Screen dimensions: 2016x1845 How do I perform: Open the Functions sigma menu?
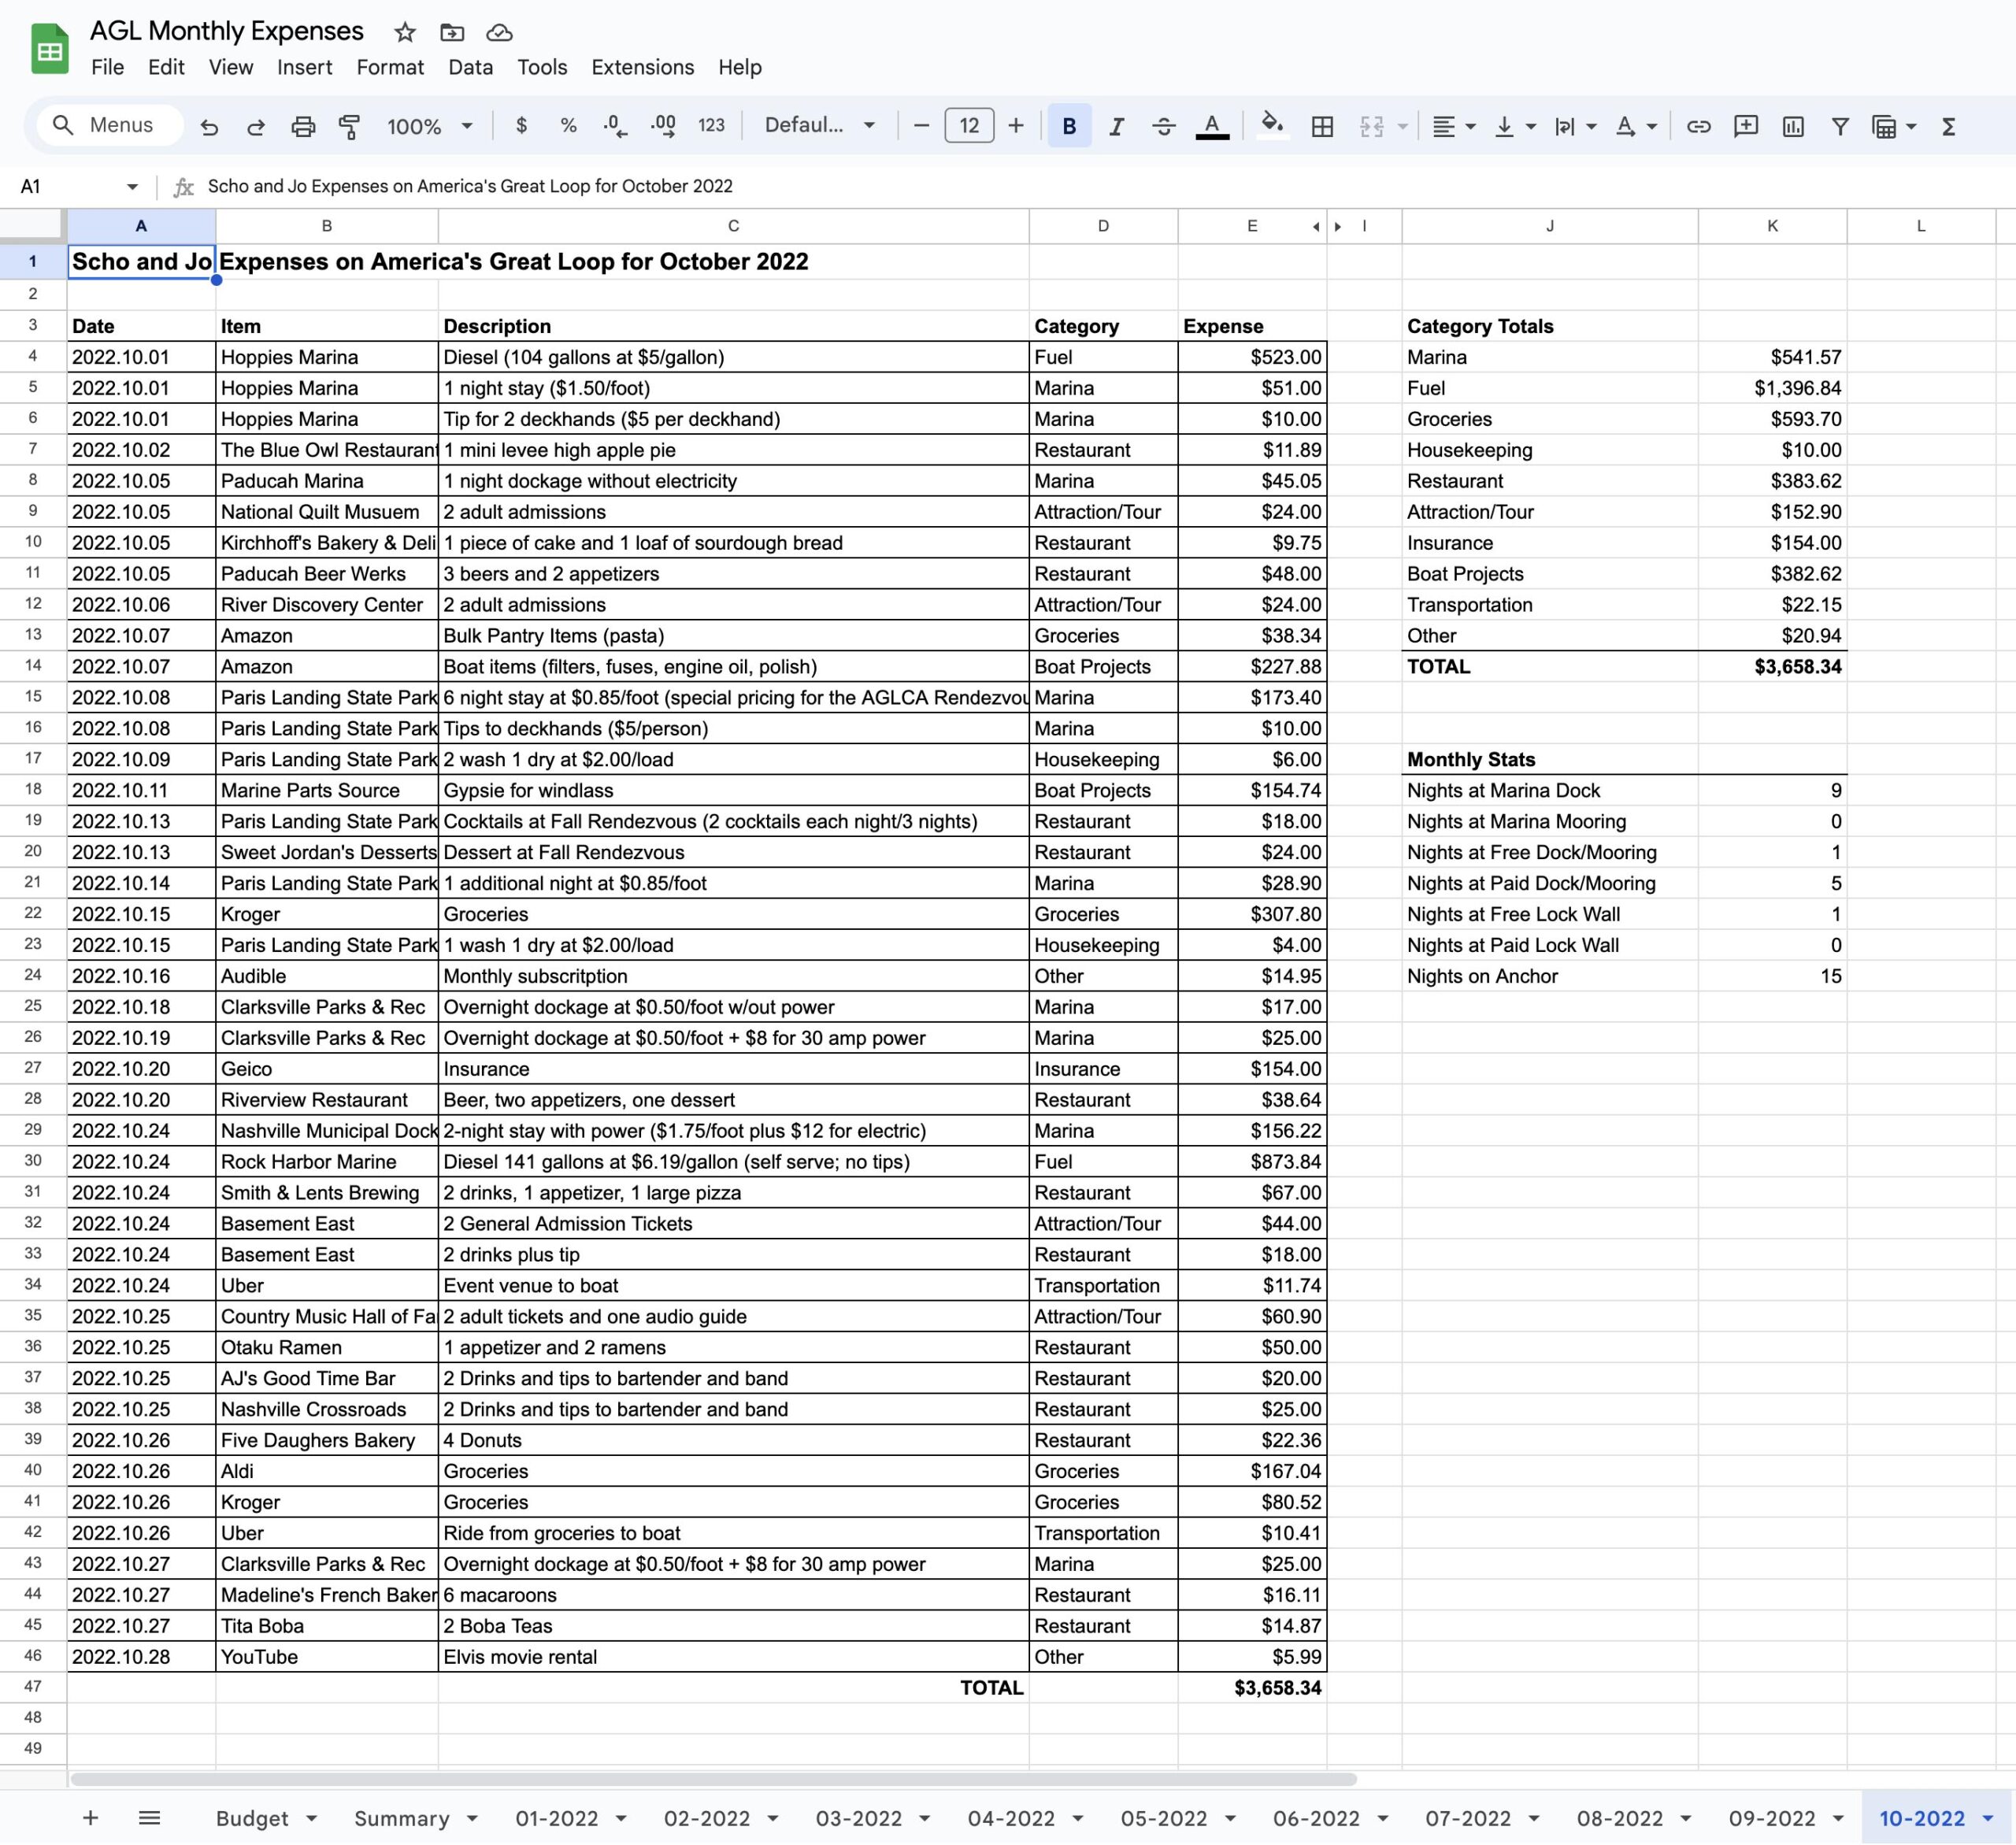click(x=1948, y=126)
